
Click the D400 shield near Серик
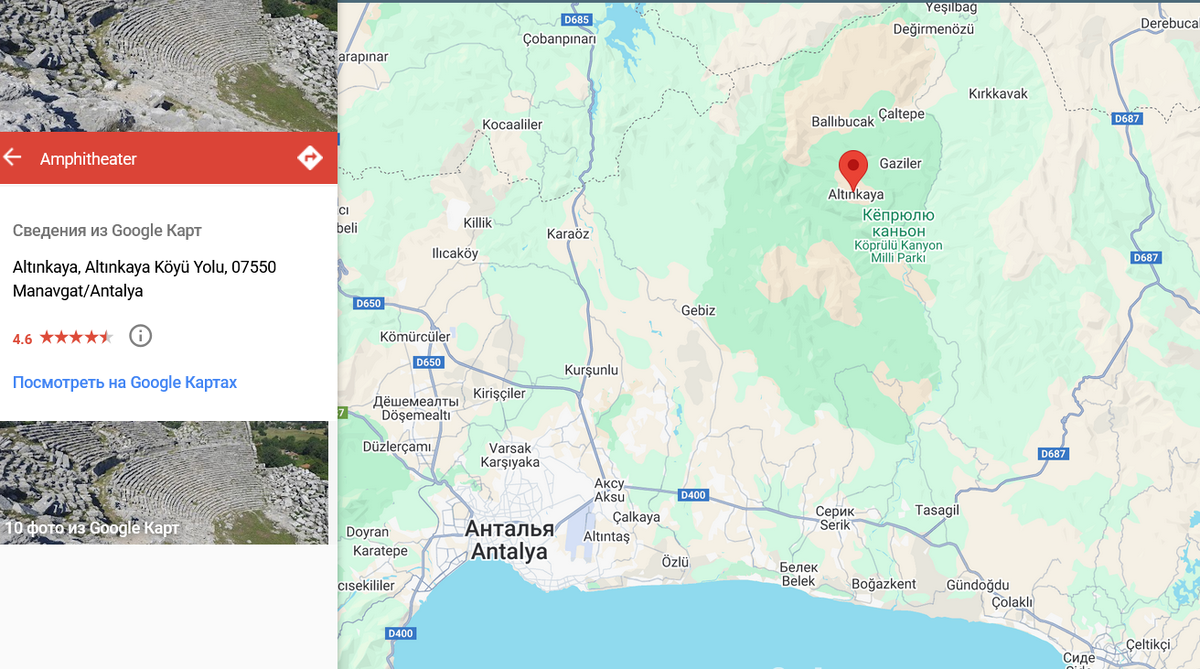click(693, 495)
